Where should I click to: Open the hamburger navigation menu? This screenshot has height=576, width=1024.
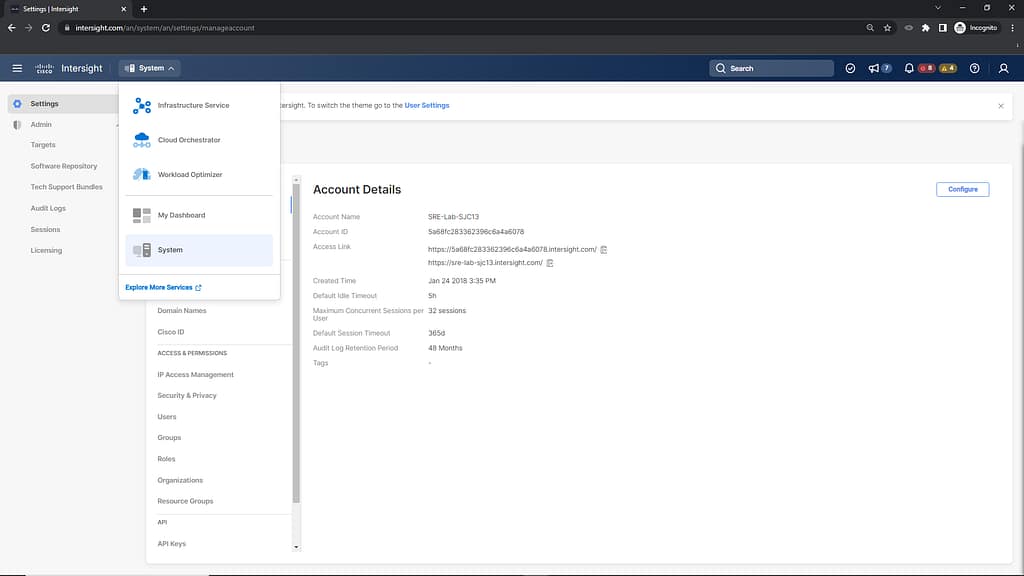point(17,68)
